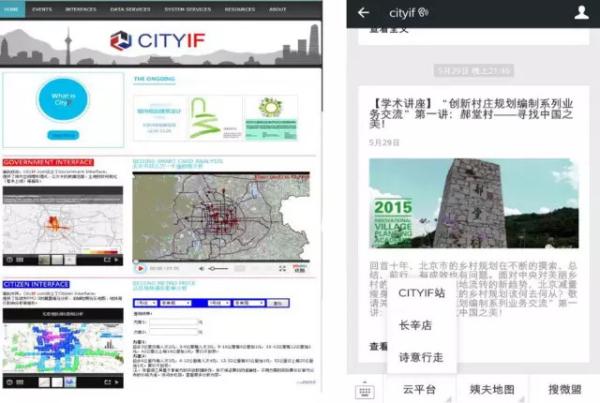Open the account profile icon
This screenshot has height=403, width=600.
pyautogui.click(x=581, y=13)
